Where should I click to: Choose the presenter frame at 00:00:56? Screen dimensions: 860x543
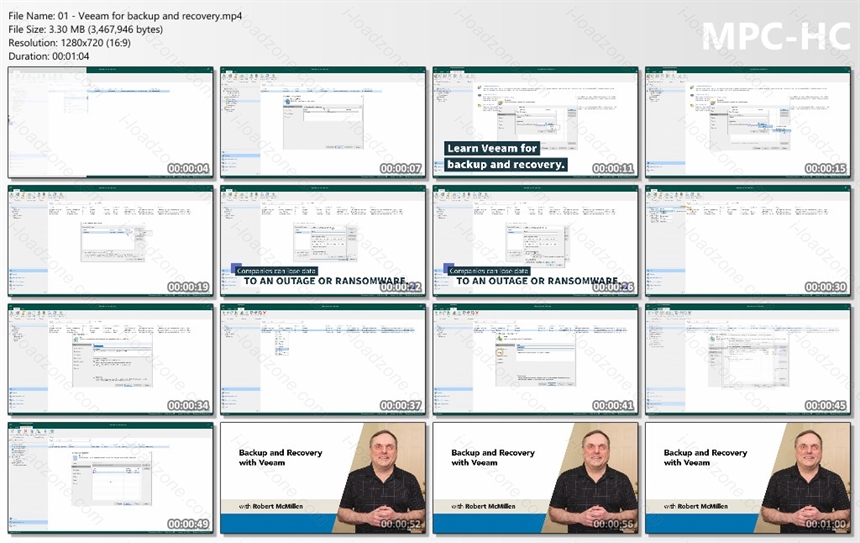pos(535,478)
